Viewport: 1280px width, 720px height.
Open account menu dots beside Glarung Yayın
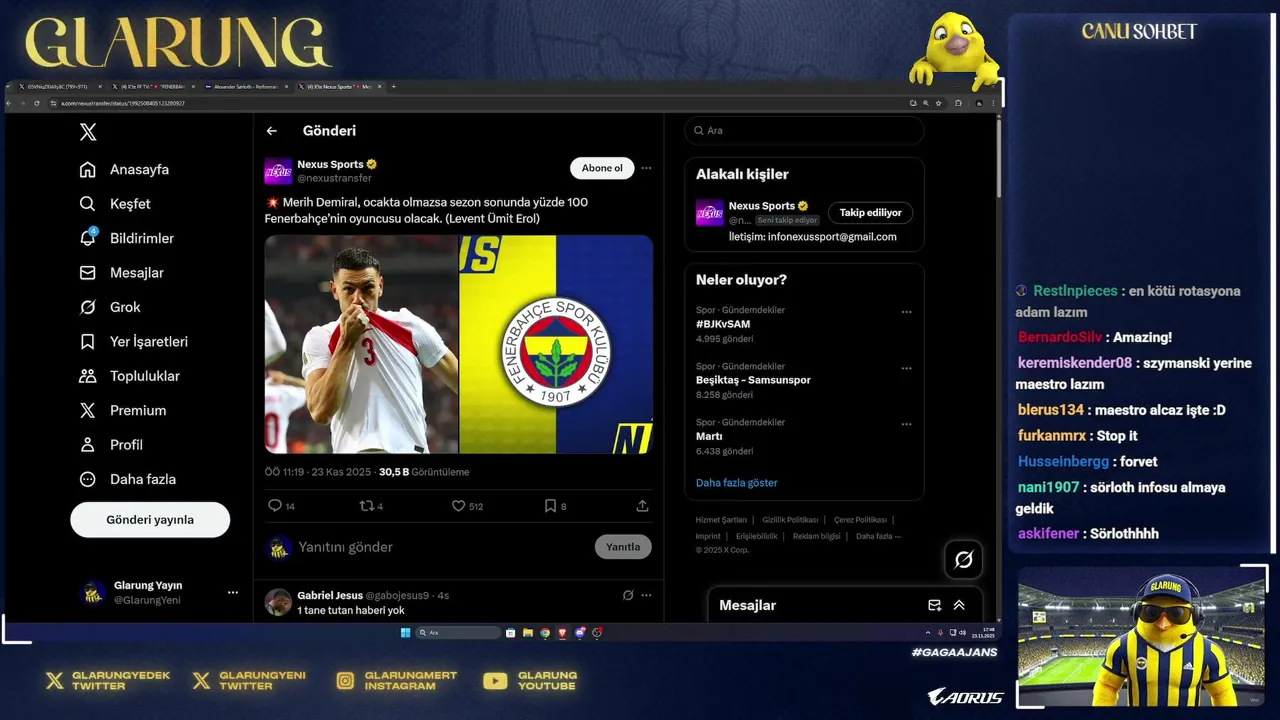pos(233,592)
